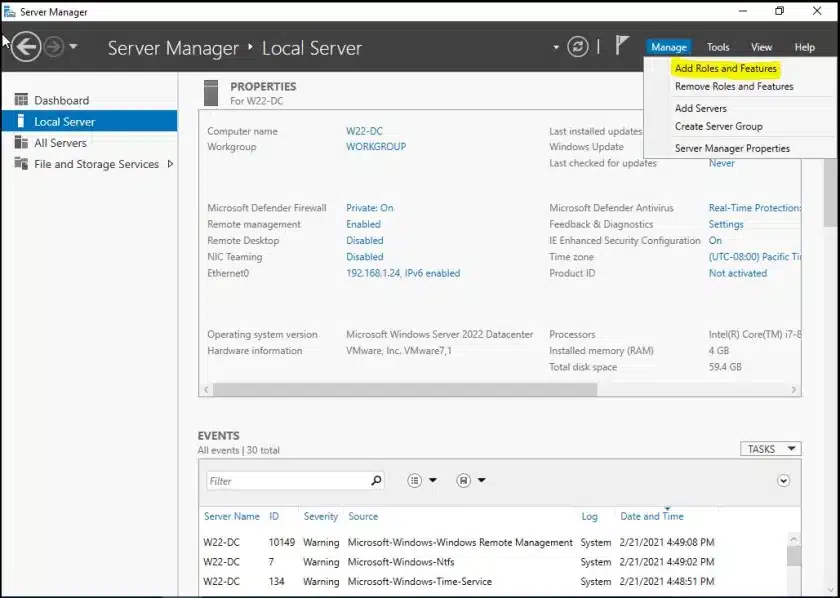Sort events by Severity column header

[321, 516]
